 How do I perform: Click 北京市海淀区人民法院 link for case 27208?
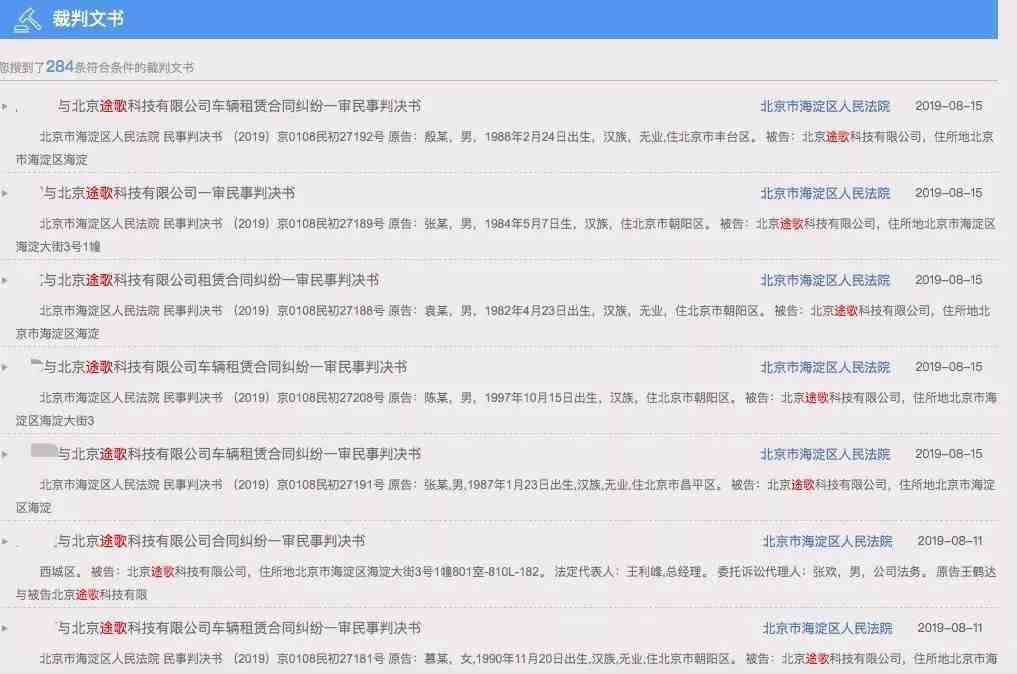[825, 367]
